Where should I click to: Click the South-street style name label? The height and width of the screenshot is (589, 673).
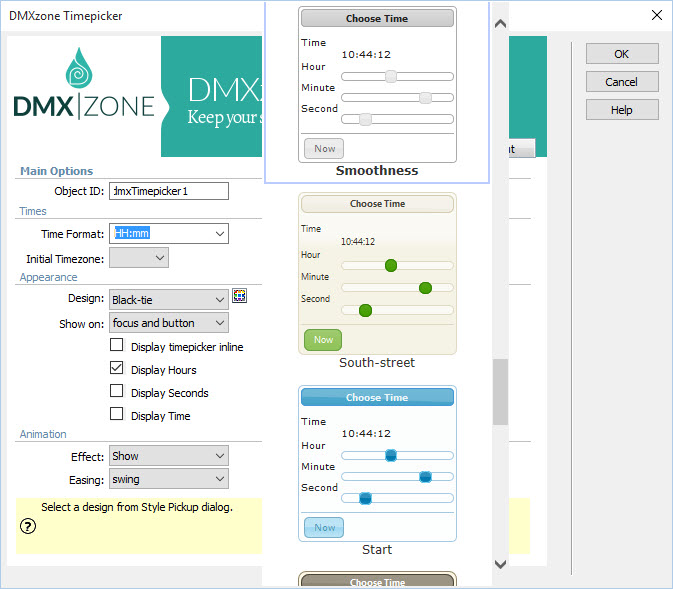377,362
